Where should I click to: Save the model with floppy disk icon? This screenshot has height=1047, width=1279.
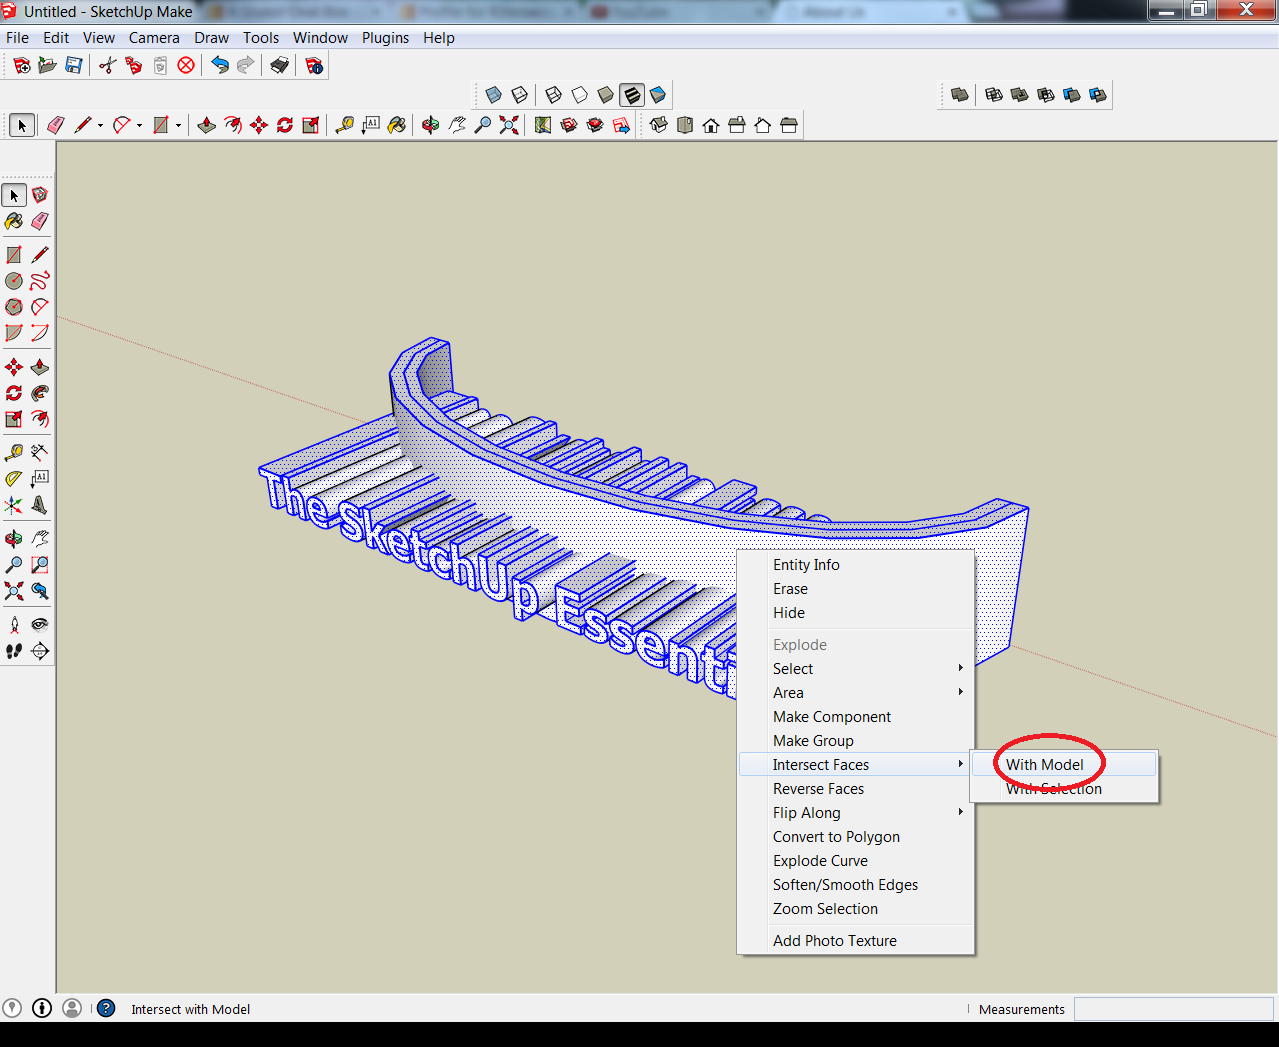(x=74, y=65)
